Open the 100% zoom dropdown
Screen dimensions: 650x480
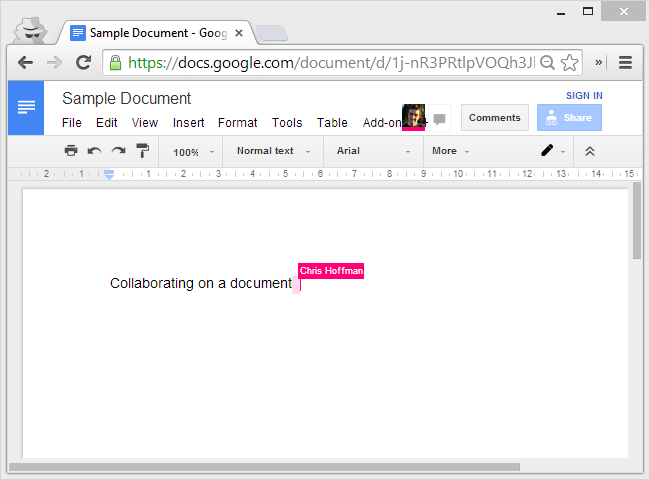[x=192, y=152]
